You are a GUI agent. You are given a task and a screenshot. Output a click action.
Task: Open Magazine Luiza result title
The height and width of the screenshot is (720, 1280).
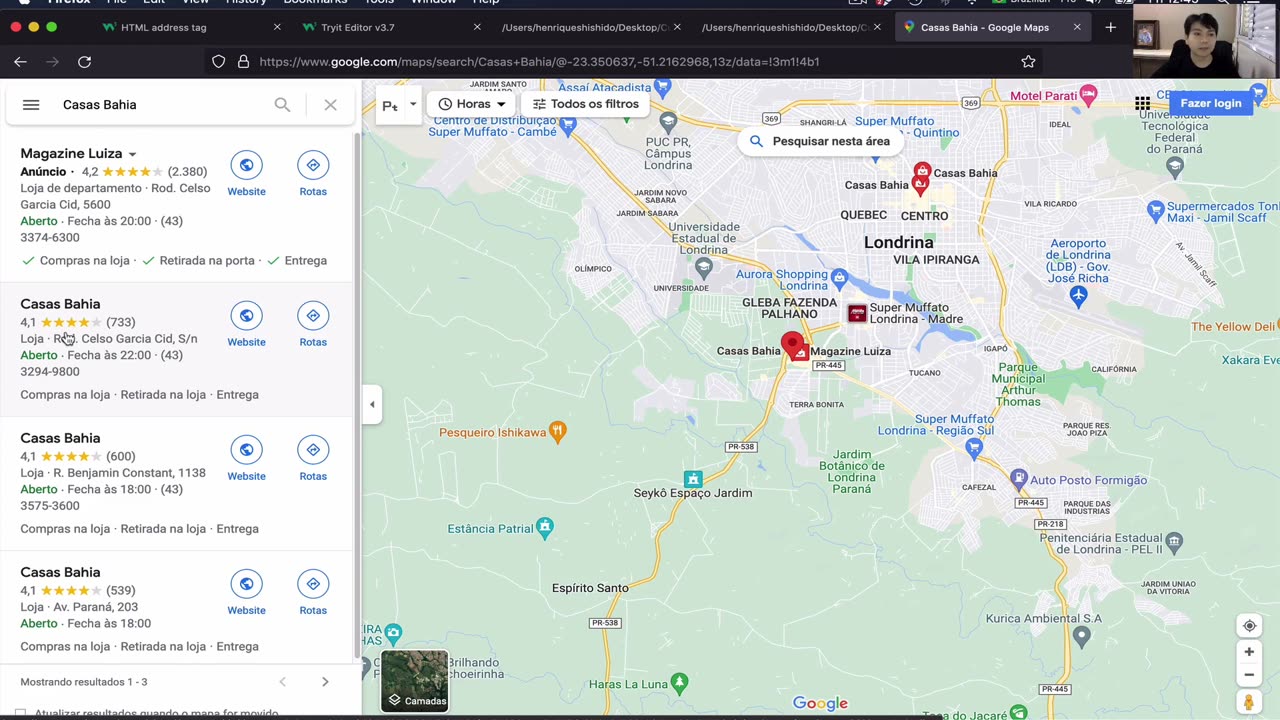(x=71, y=154)
